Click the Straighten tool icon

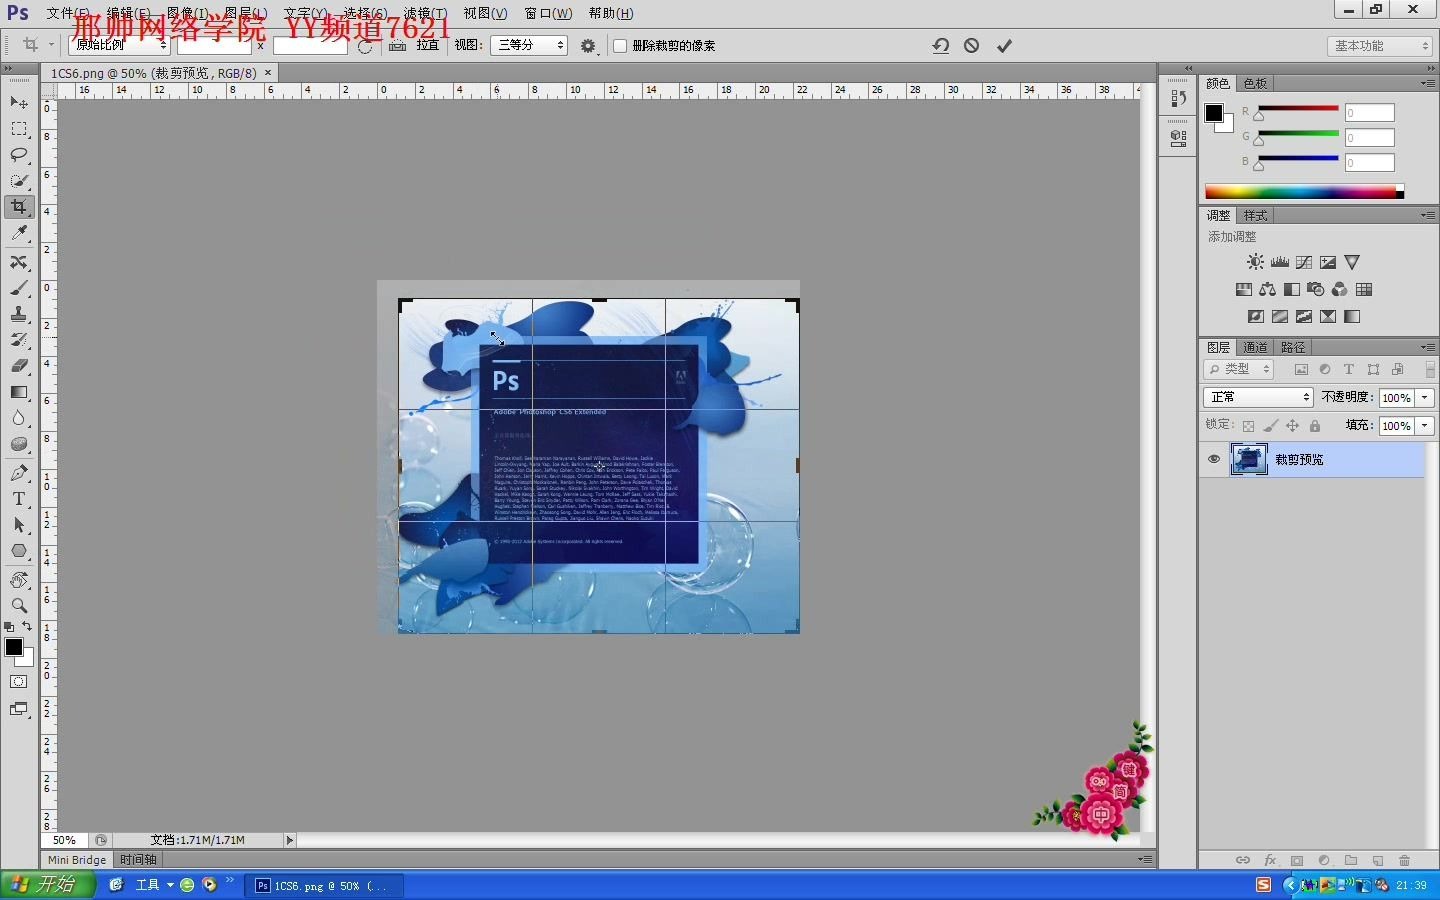tap(397, 45)
